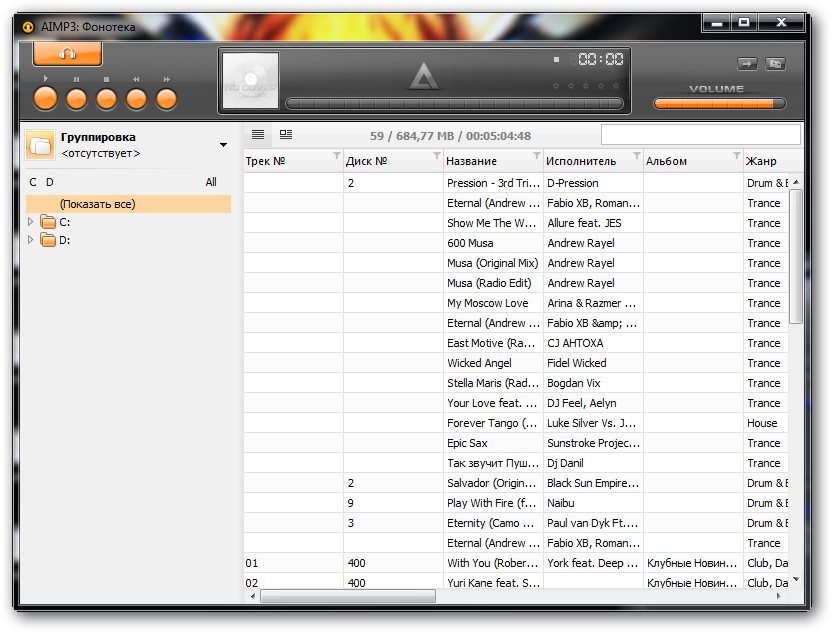Sort by the Жанр column header

coord(762,161)
